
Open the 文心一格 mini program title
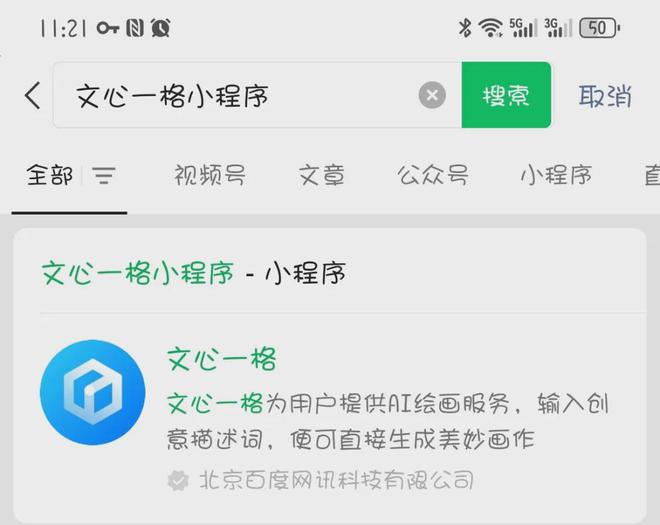pos(222,359)
